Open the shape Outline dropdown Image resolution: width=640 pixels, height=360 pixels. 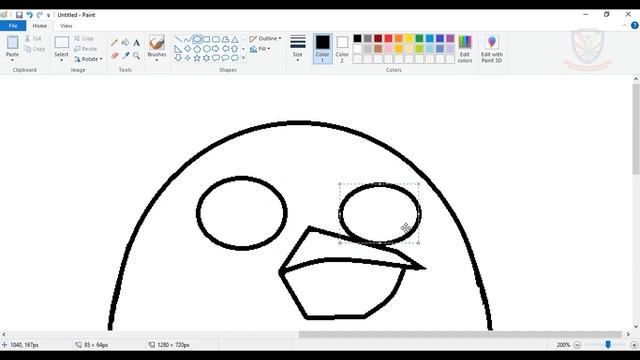pos(265,38)
